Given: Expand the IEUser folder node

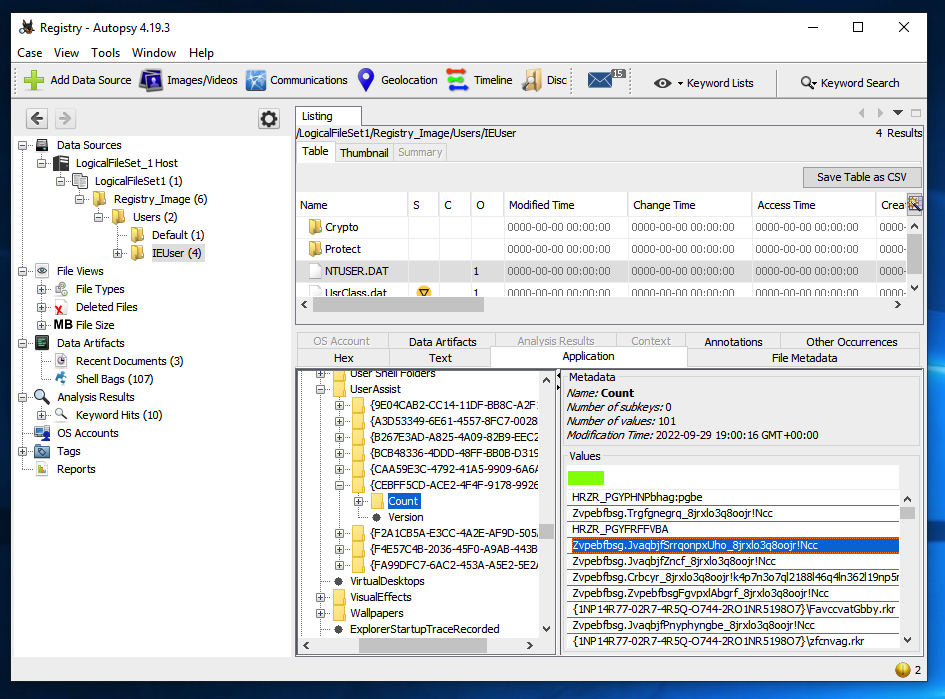Looking at the screenshot, I should 119,253.
